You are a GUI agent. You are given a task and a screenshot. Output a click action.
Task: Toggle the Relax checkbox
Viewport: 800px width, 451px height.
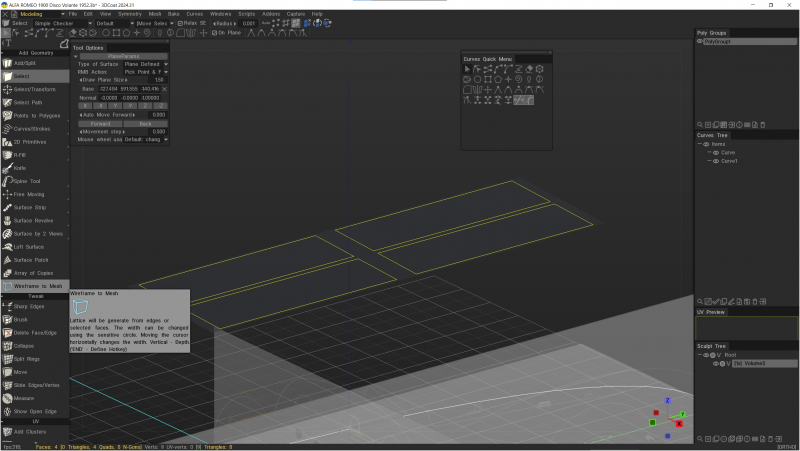179,23
